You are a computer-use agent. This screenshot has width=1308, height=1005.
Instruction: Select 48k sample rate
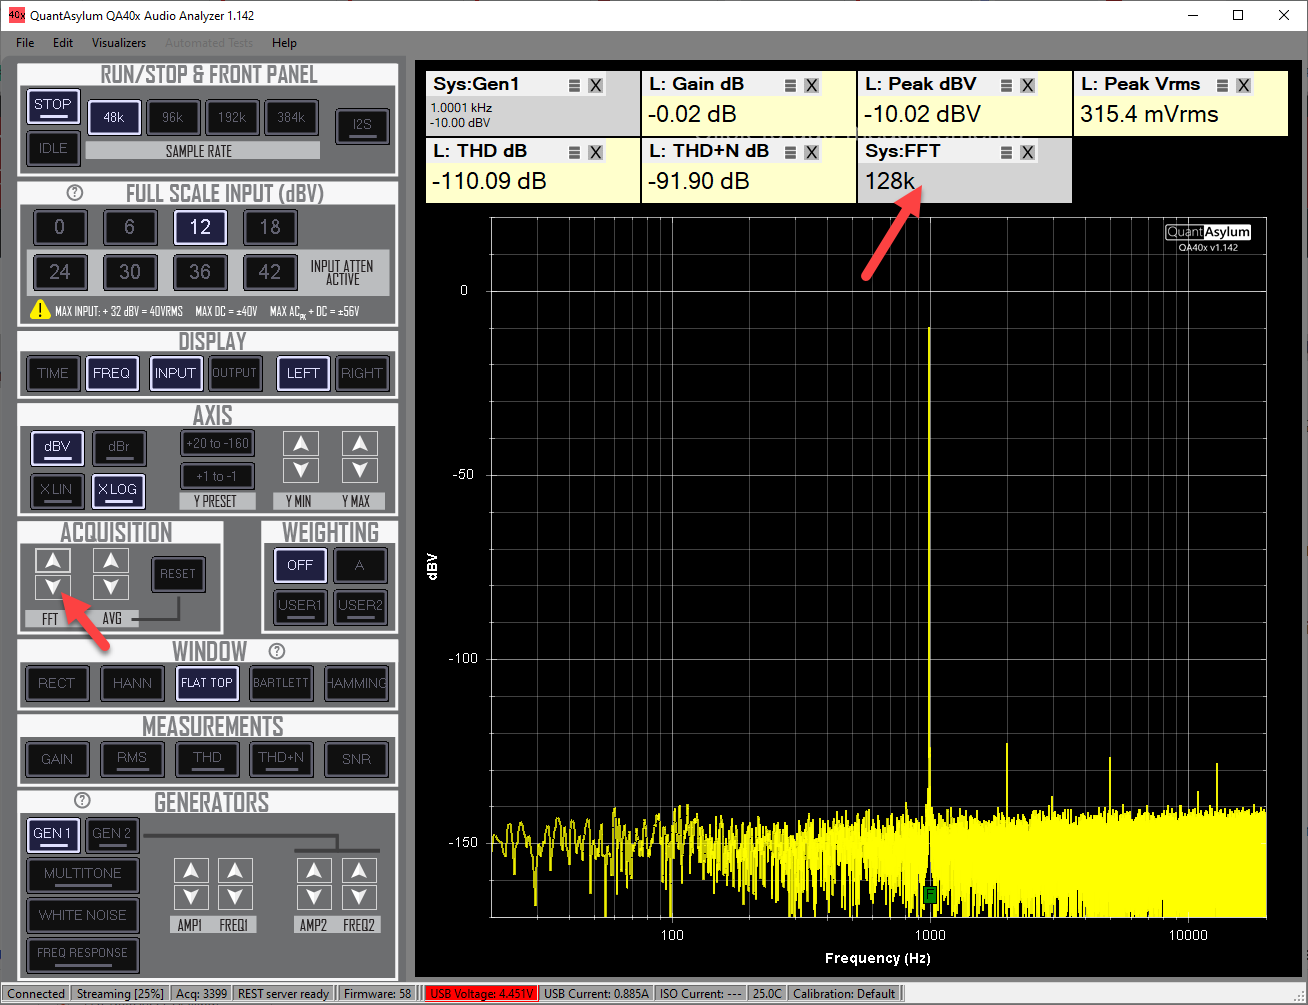[x=114, y=117]
